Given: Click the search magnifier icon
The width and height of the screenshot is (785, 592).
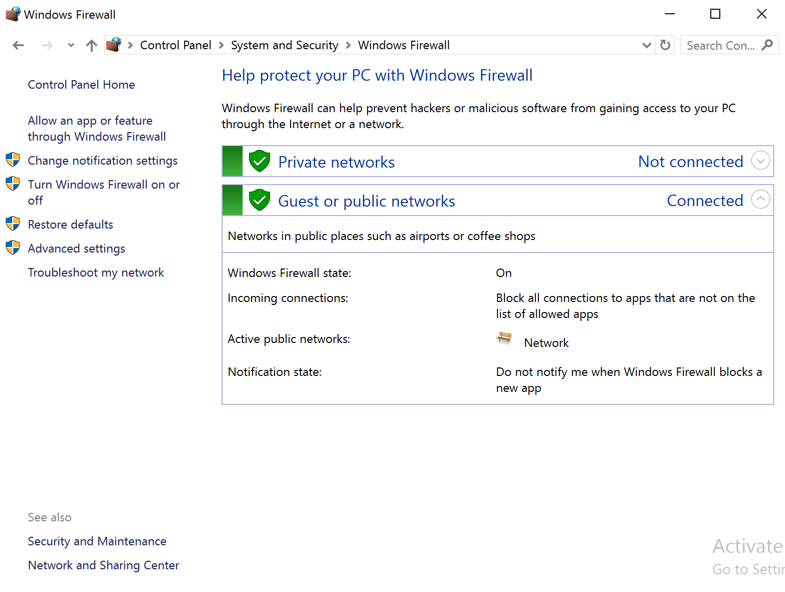Looking at the screenshot, I should (767, 45).
